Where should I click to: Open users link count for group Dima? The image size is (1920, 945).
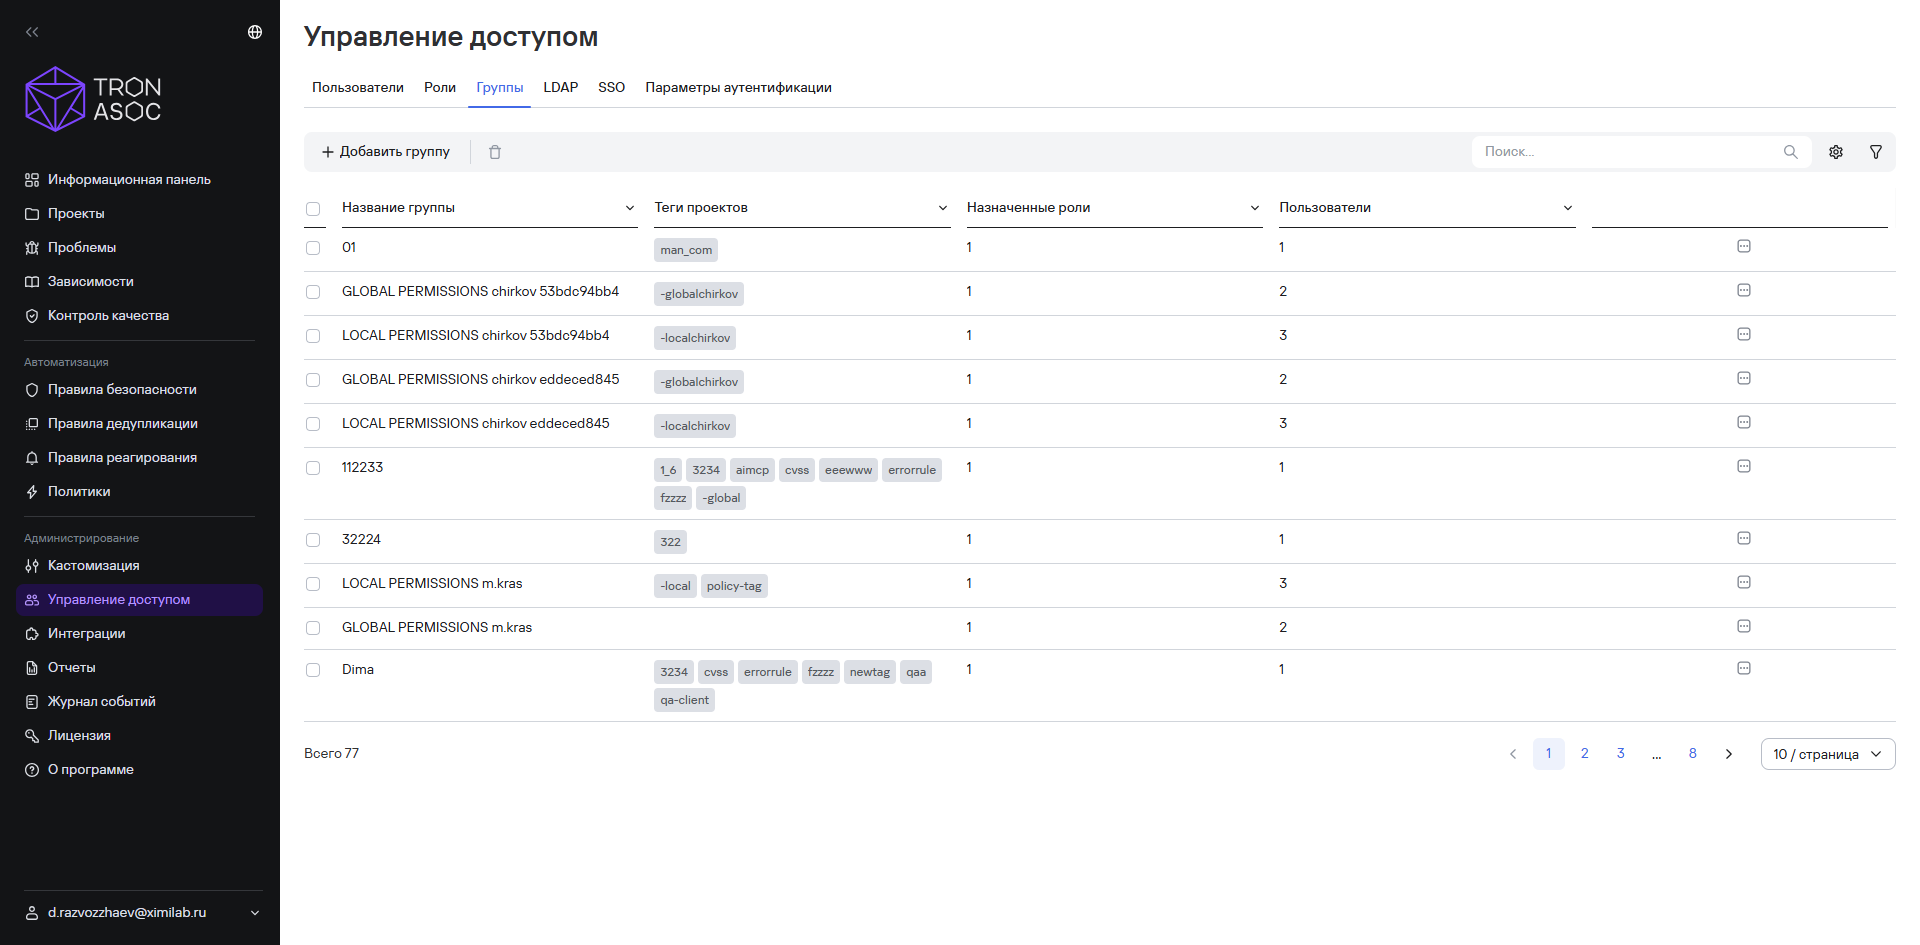(x=1282, y=670)
